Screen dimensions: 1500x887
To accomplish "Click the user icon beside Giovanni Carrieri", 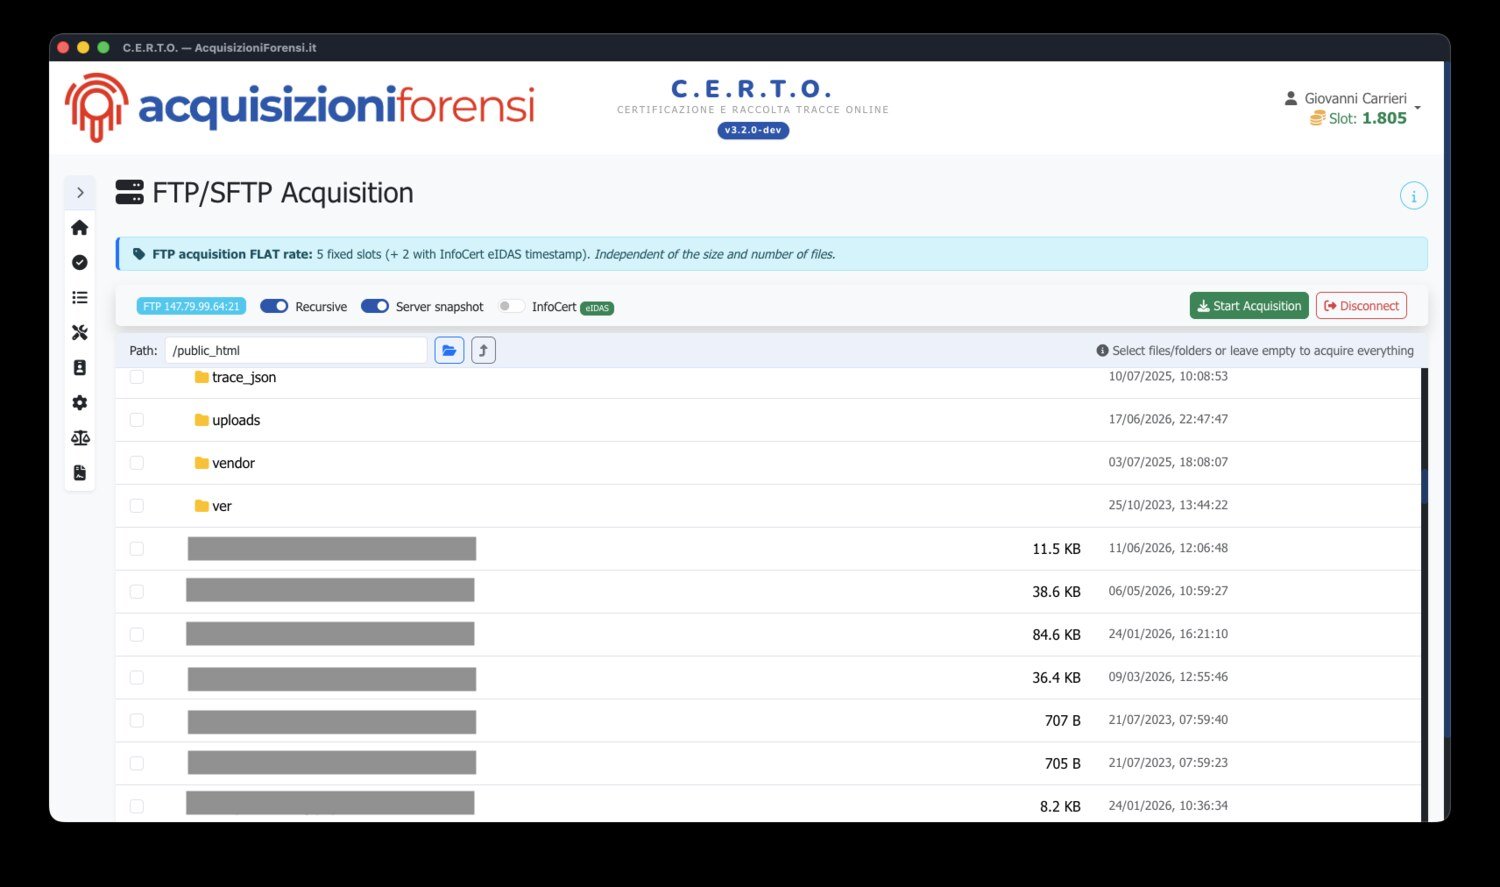I will pyautogui.click(x=1291, y=98).
